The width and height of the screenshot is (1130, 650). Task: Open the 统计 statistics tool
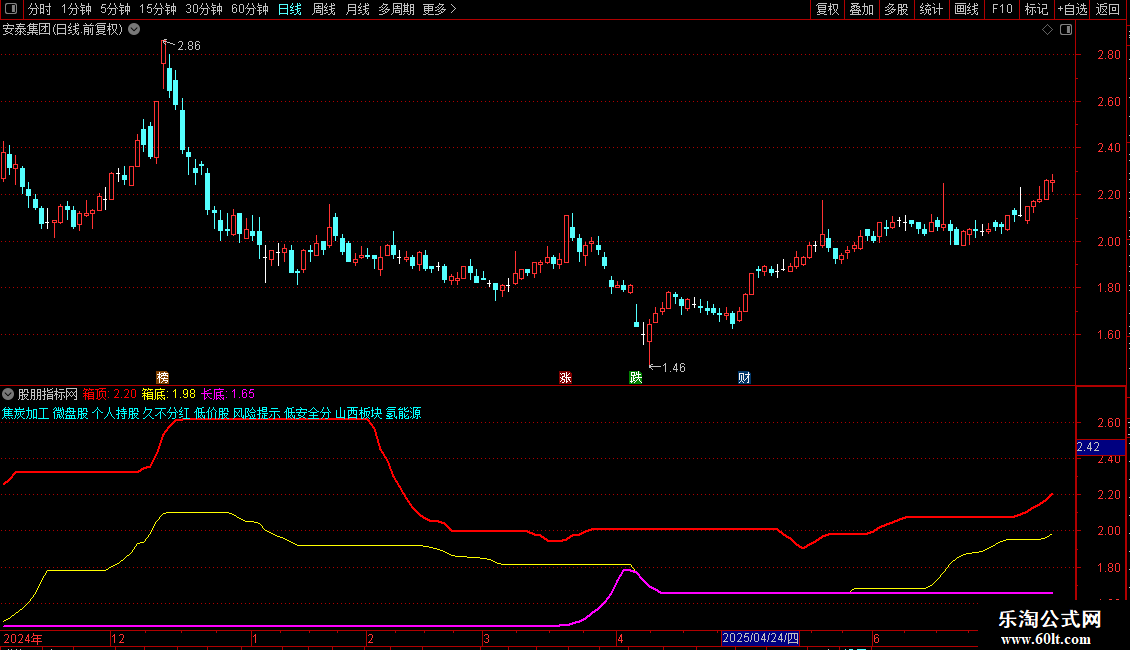click(x=931, y=9)
